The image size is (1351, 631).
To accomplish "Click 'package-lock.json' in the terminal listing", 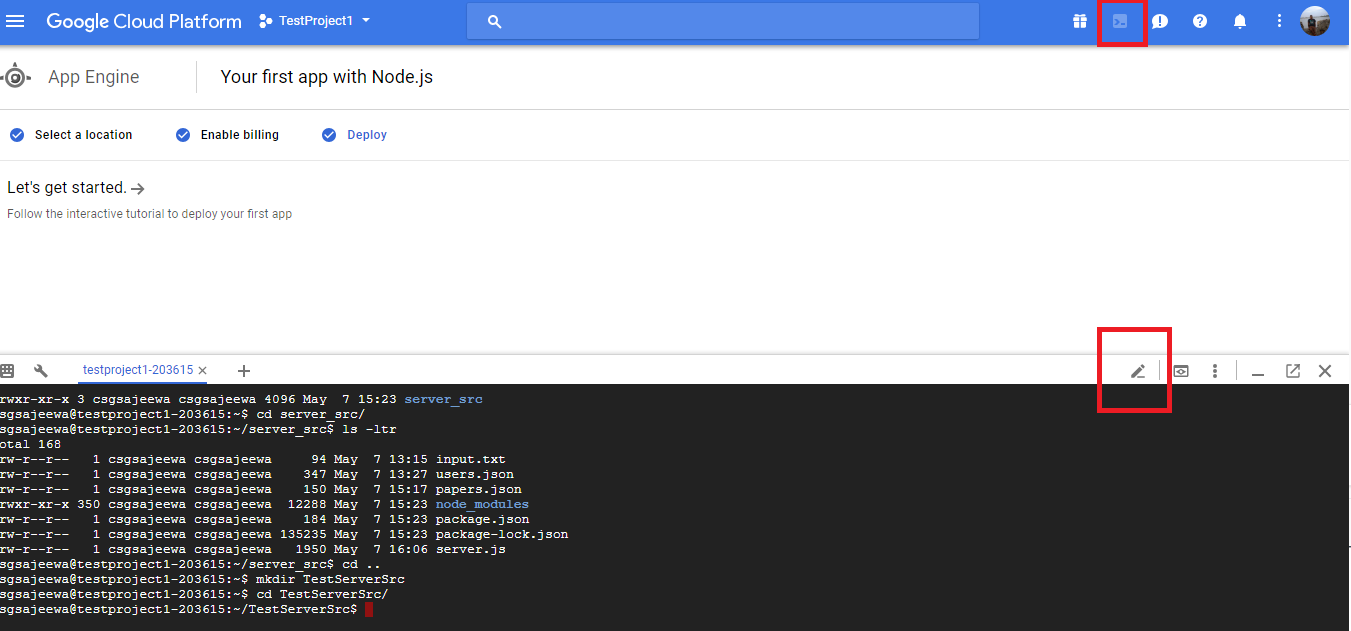I will [x=502, y=534].
